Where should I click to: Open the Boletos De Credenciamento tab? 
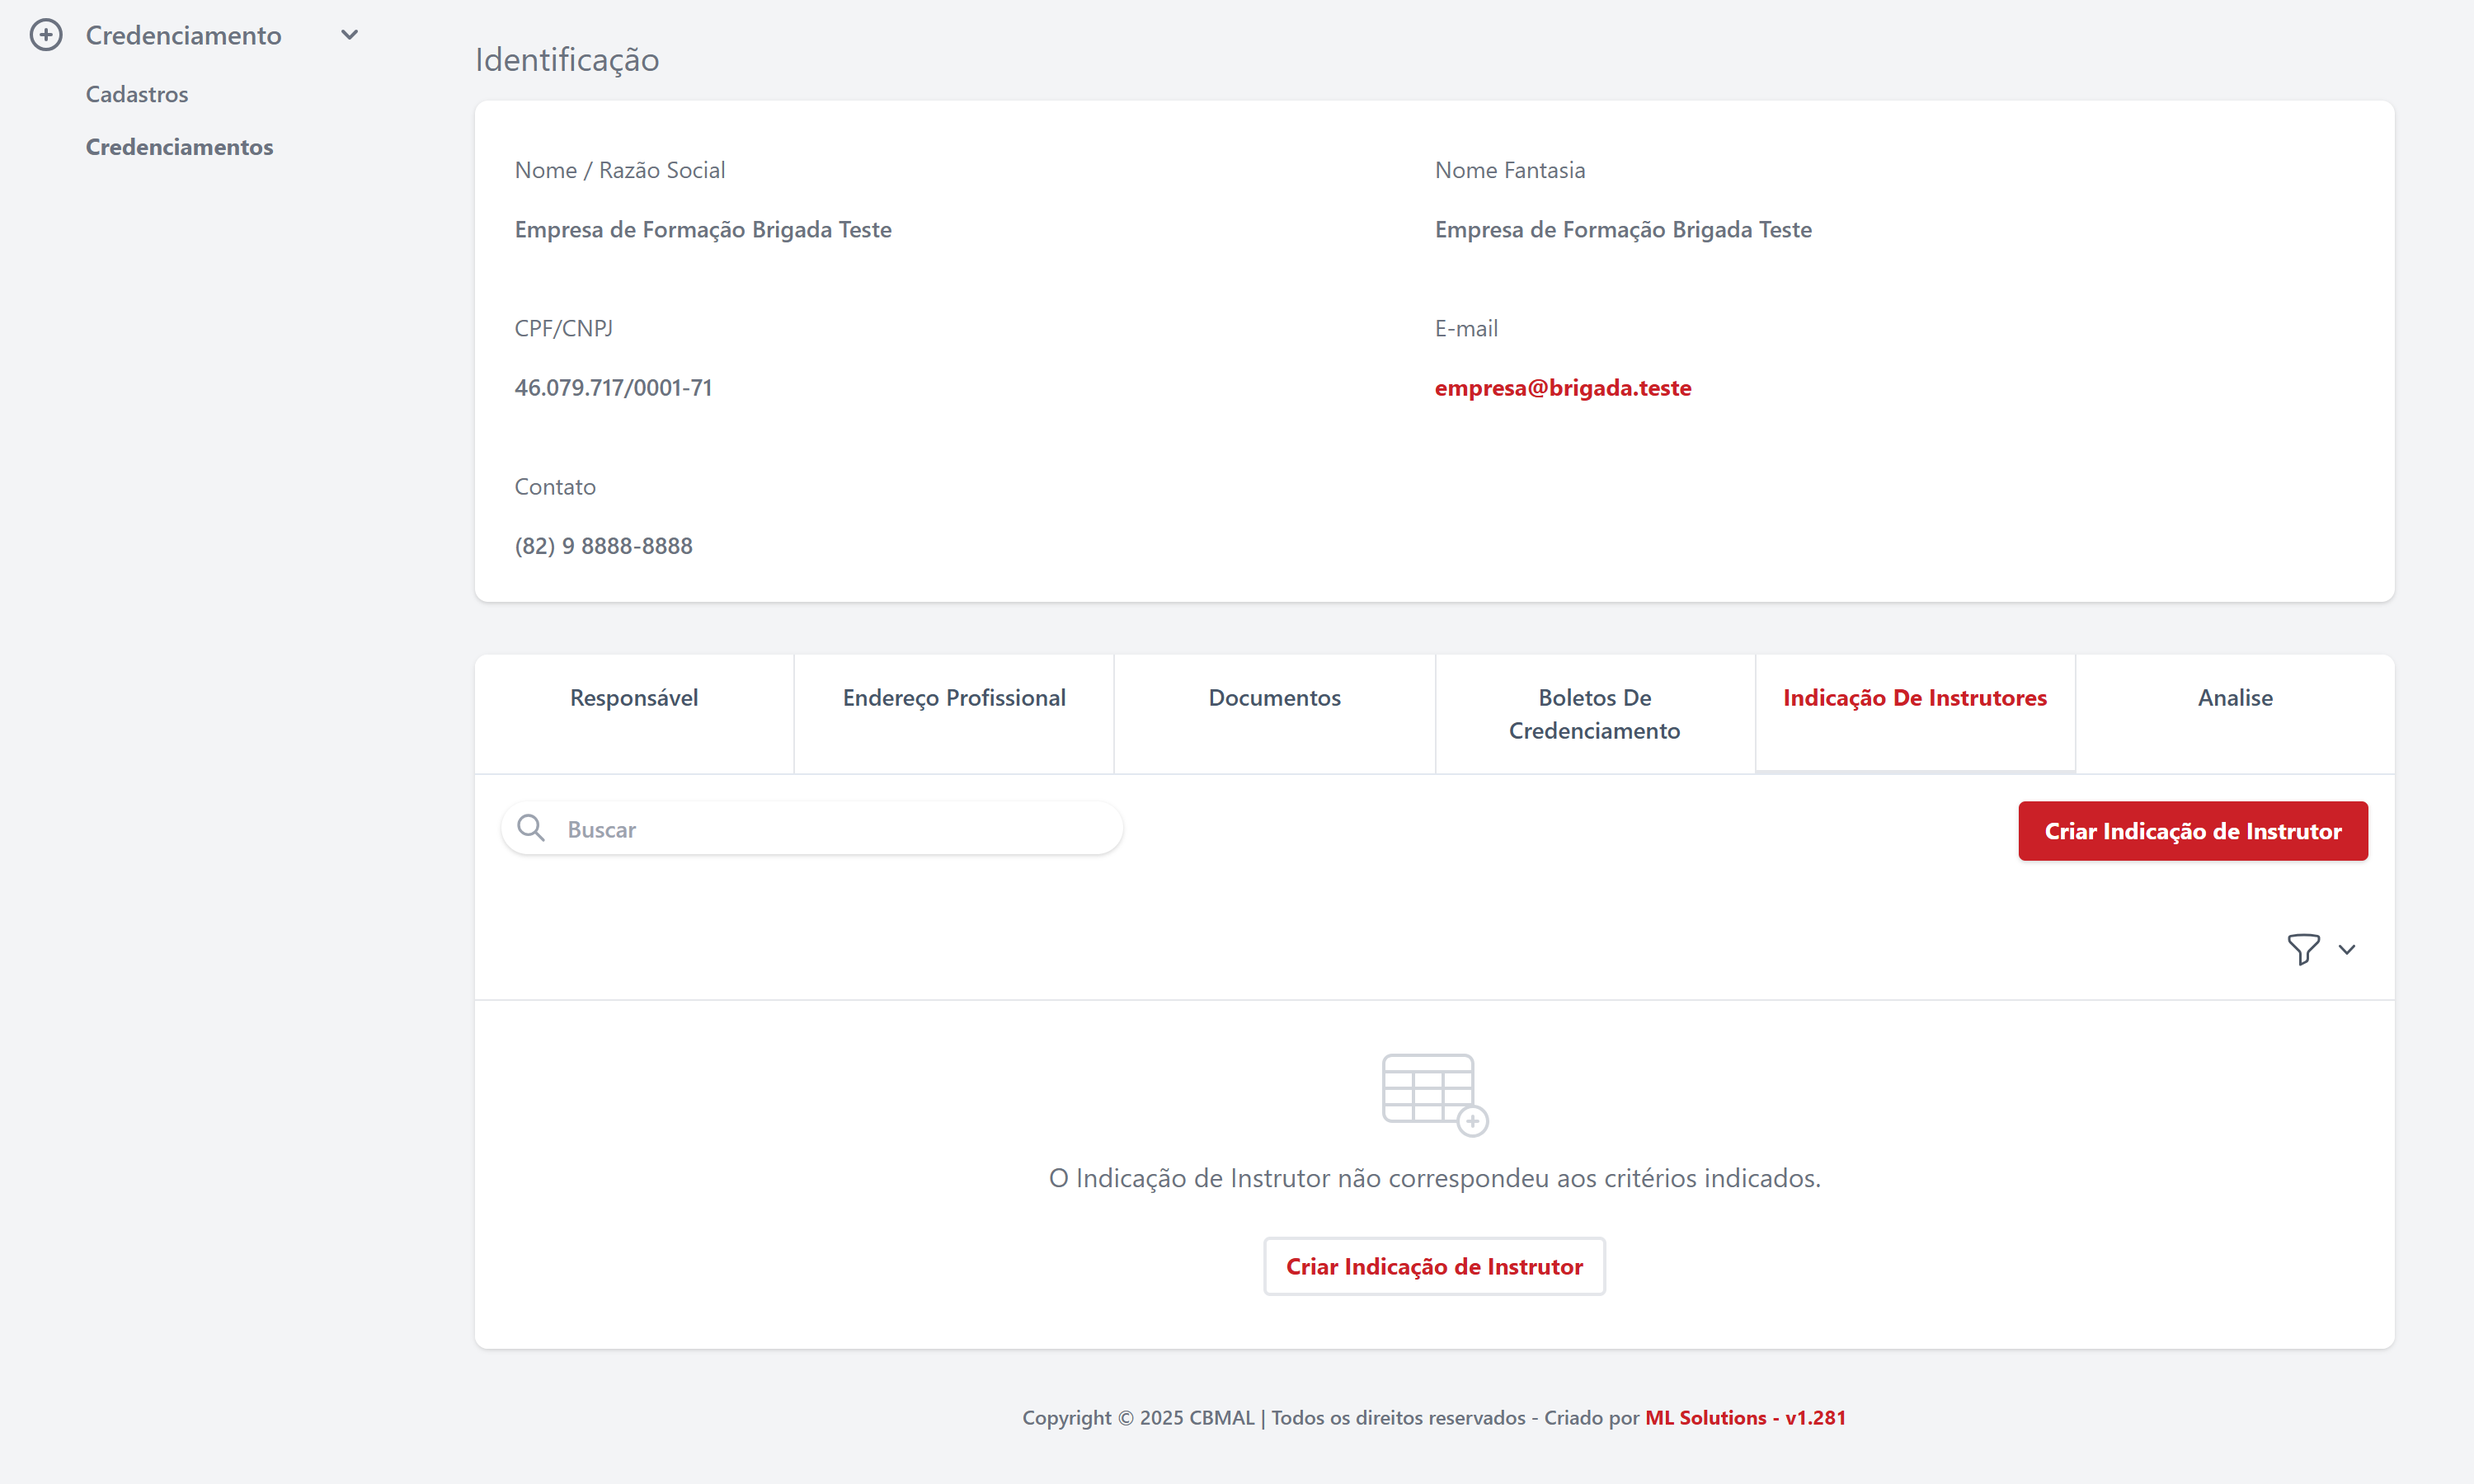click(x=1594, y=714)
